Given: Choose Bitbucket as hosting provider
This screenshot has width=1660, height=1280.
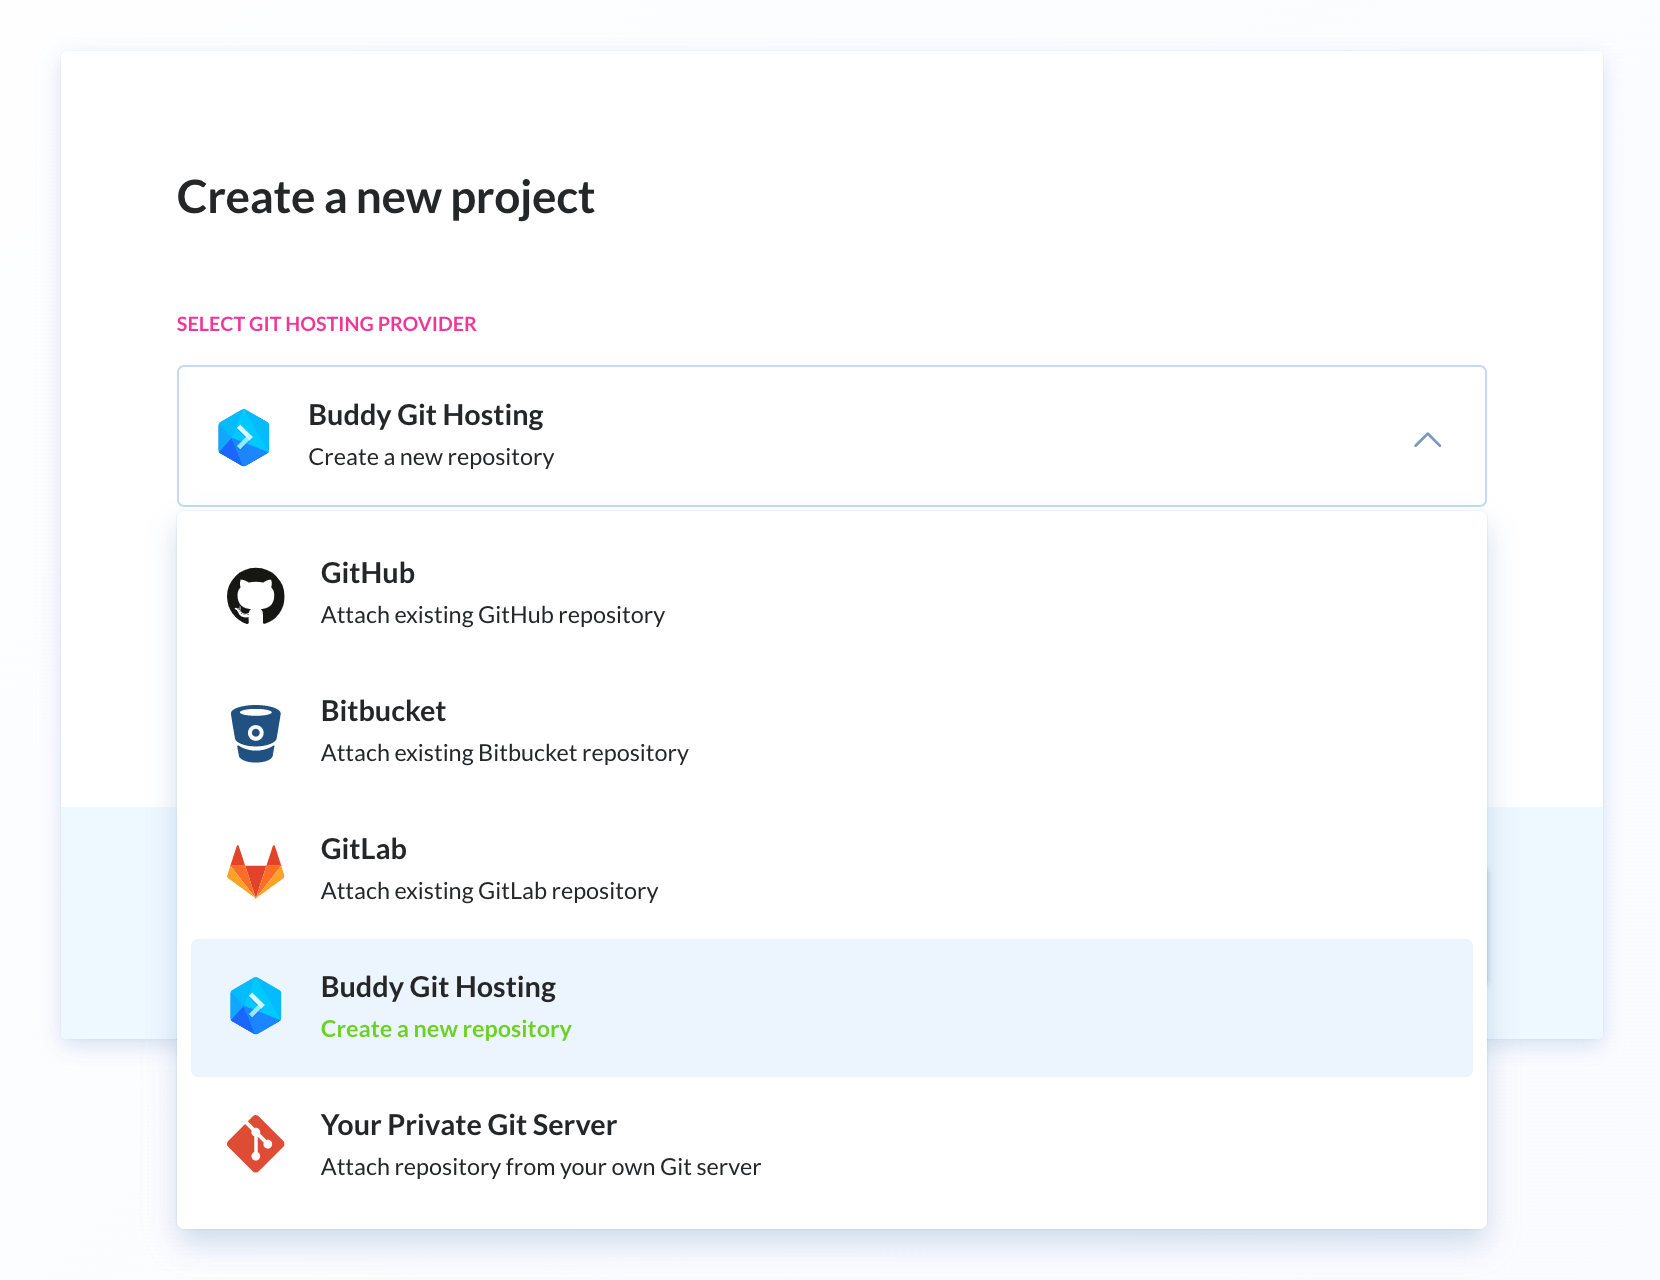Looking at the screenshot, I should [832, 732].
